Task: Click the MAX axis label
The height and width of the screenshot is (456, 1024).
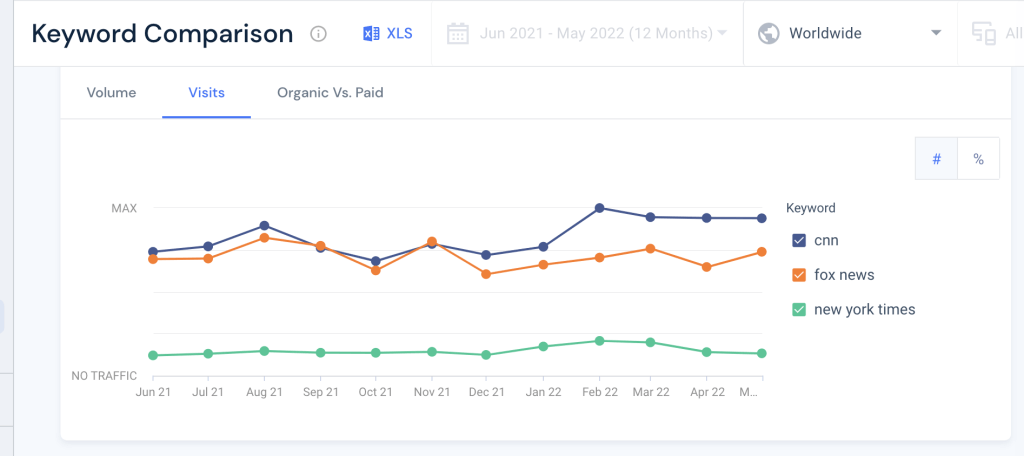Action: pyautogui.click(x=124, y=208)
